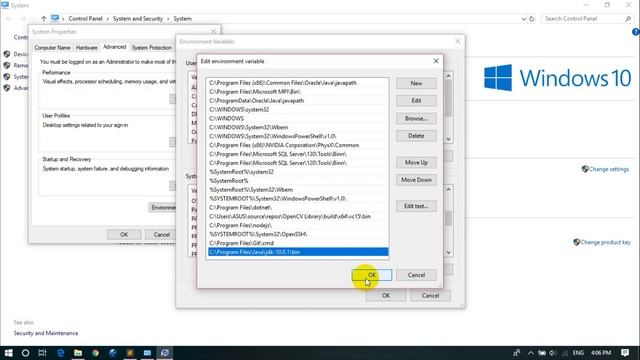Viewport: 640px width, 360px height.
Task: Go to System and Security in breadcrumb
Action: point(138,19)
